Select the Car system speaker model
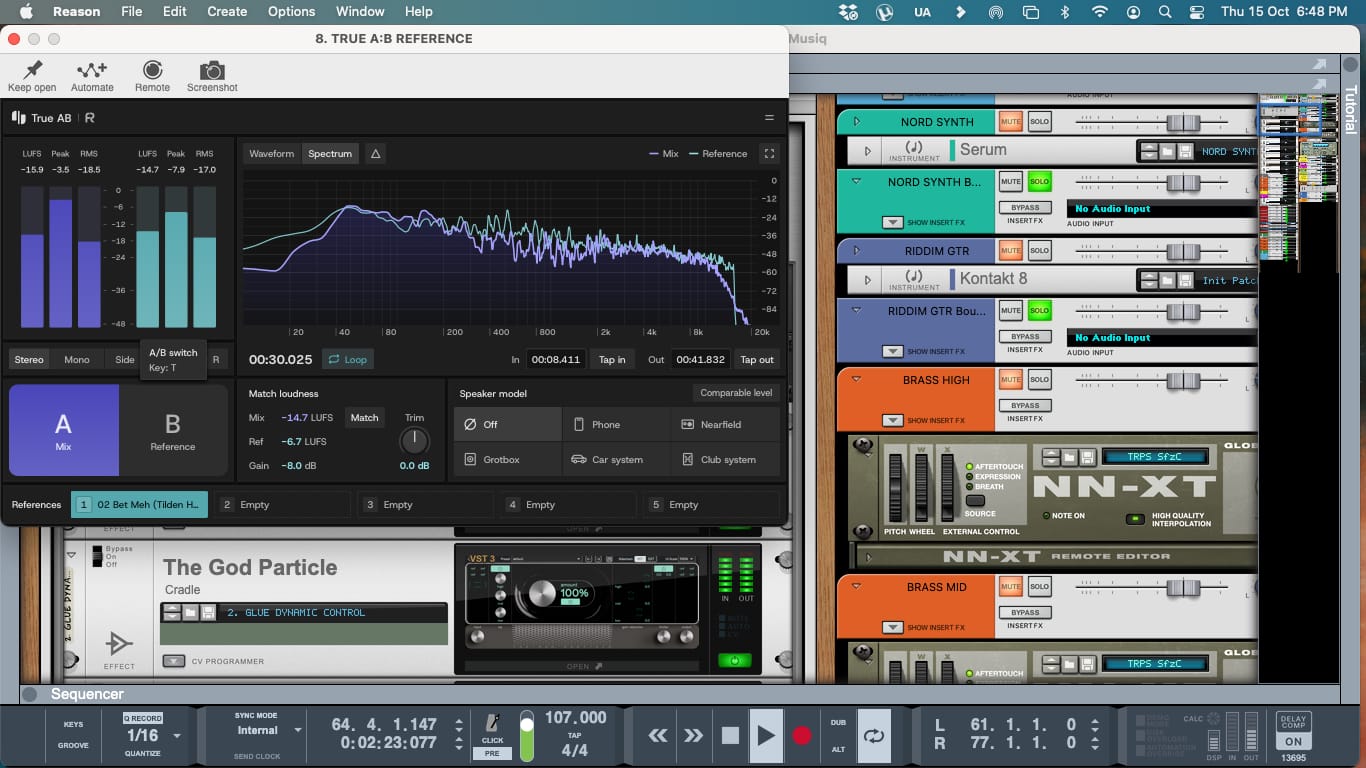 pyautogui.click(x=617, y=460)
